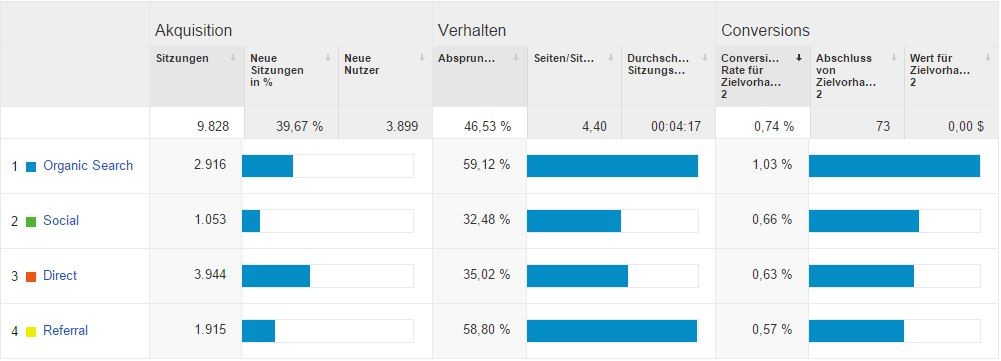Screen dimensions: 1001x361
Task: Sort by Sitzungen column arrow
Action: (234, 58)
